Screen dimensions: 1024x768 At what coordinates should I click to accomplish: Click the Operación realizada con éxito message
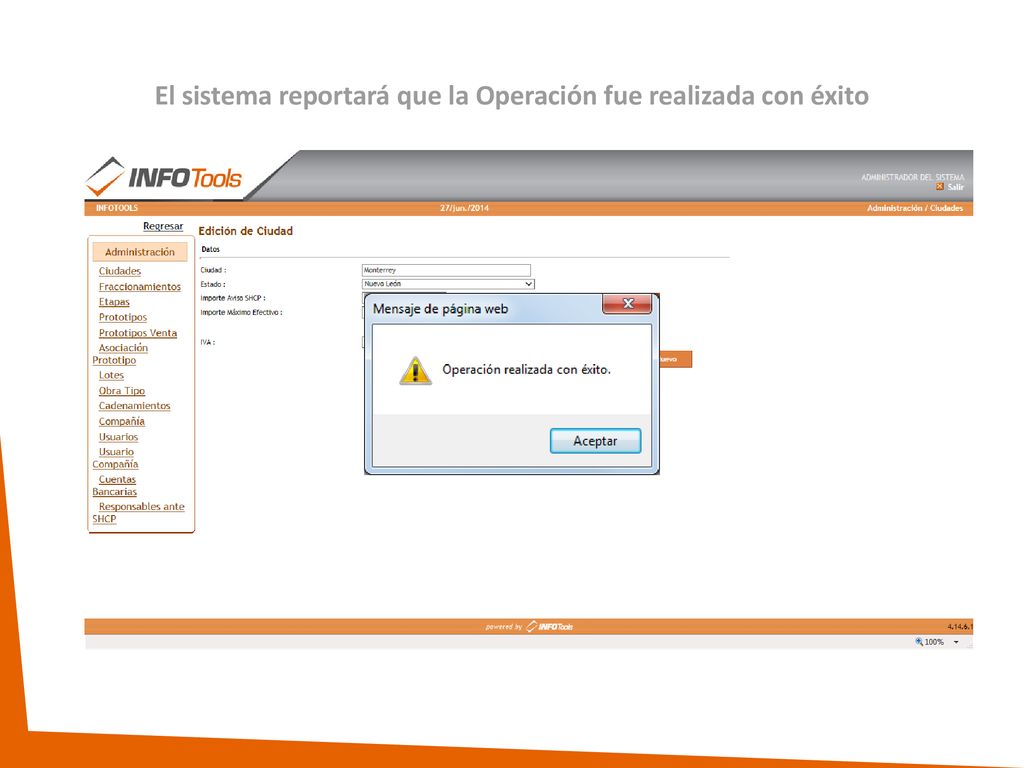526,370
